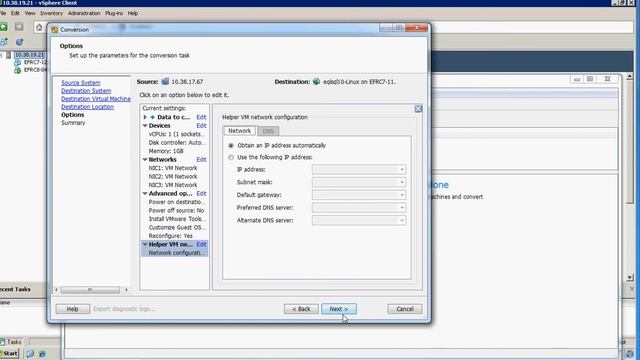640x360 pixels.
Task: Collapse the Advanced options section
Action: click(145, 193)
